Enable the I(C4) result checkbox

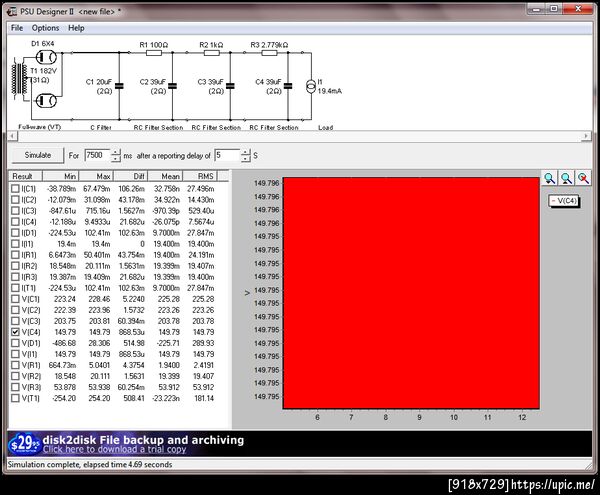point(15,222)
